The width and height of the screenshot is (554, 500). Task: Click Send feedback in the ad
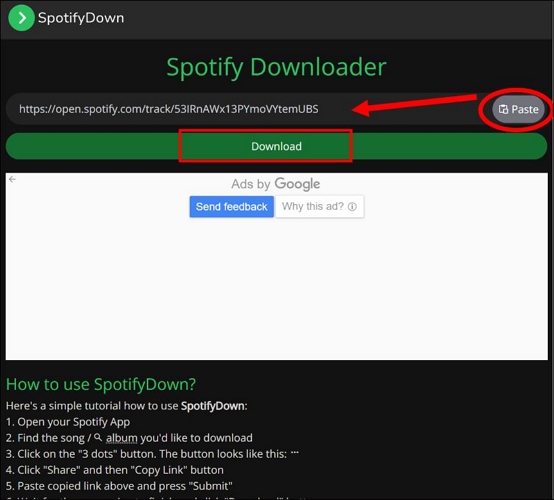231,207
